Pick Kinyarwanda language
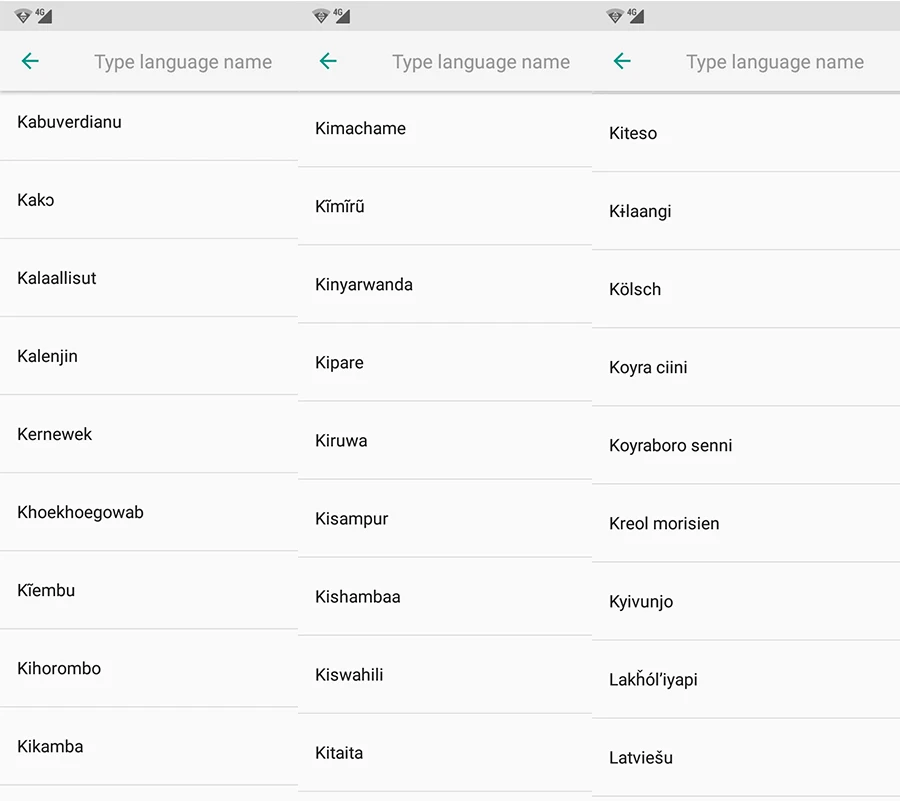The width and height of the screenshot is (900, 801). point(445,284)
